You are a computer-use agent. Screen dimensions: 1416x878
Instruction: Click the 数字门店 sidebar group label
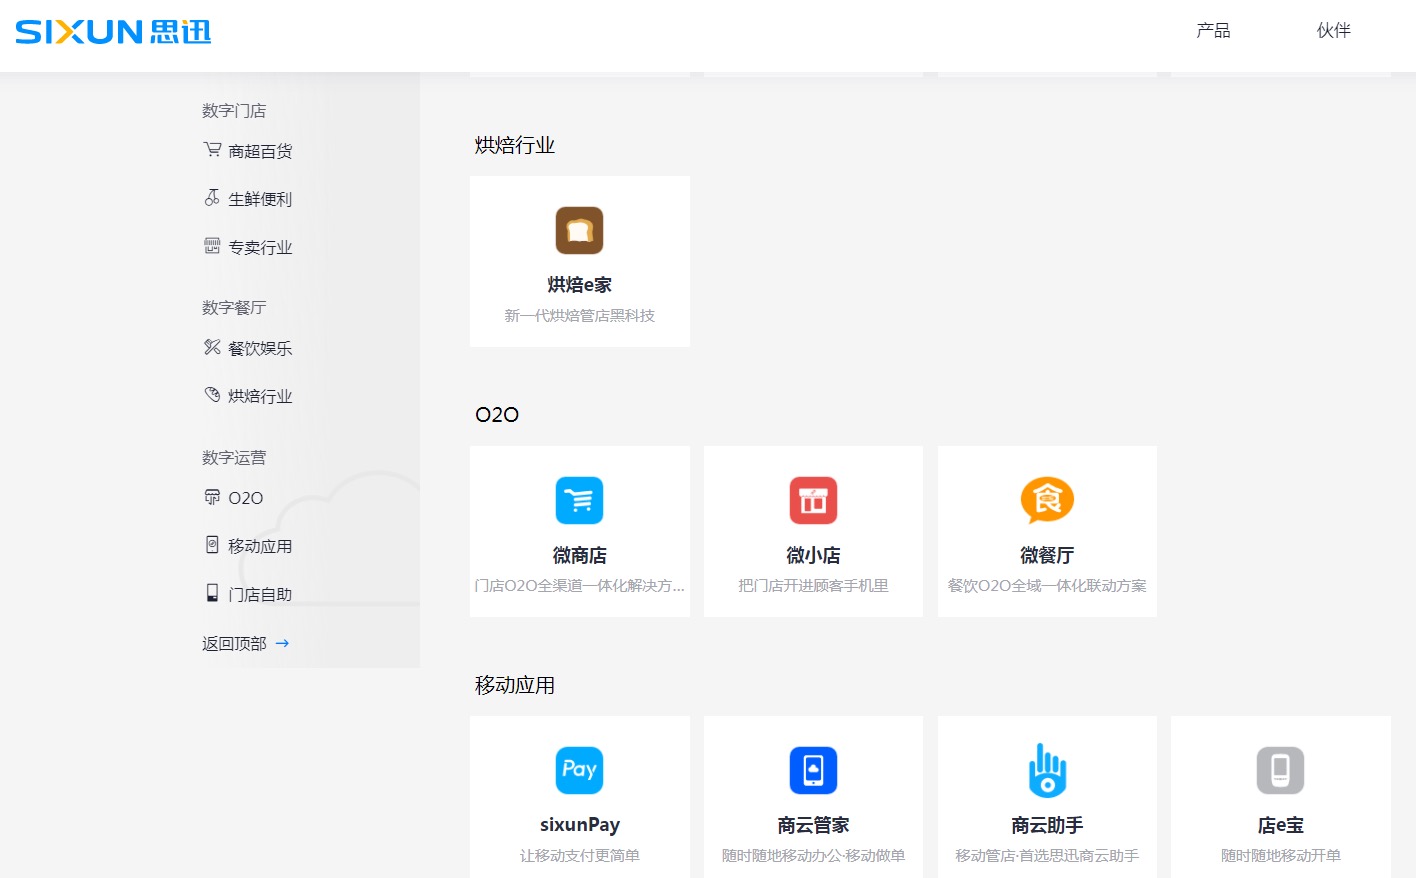(234, 110)
